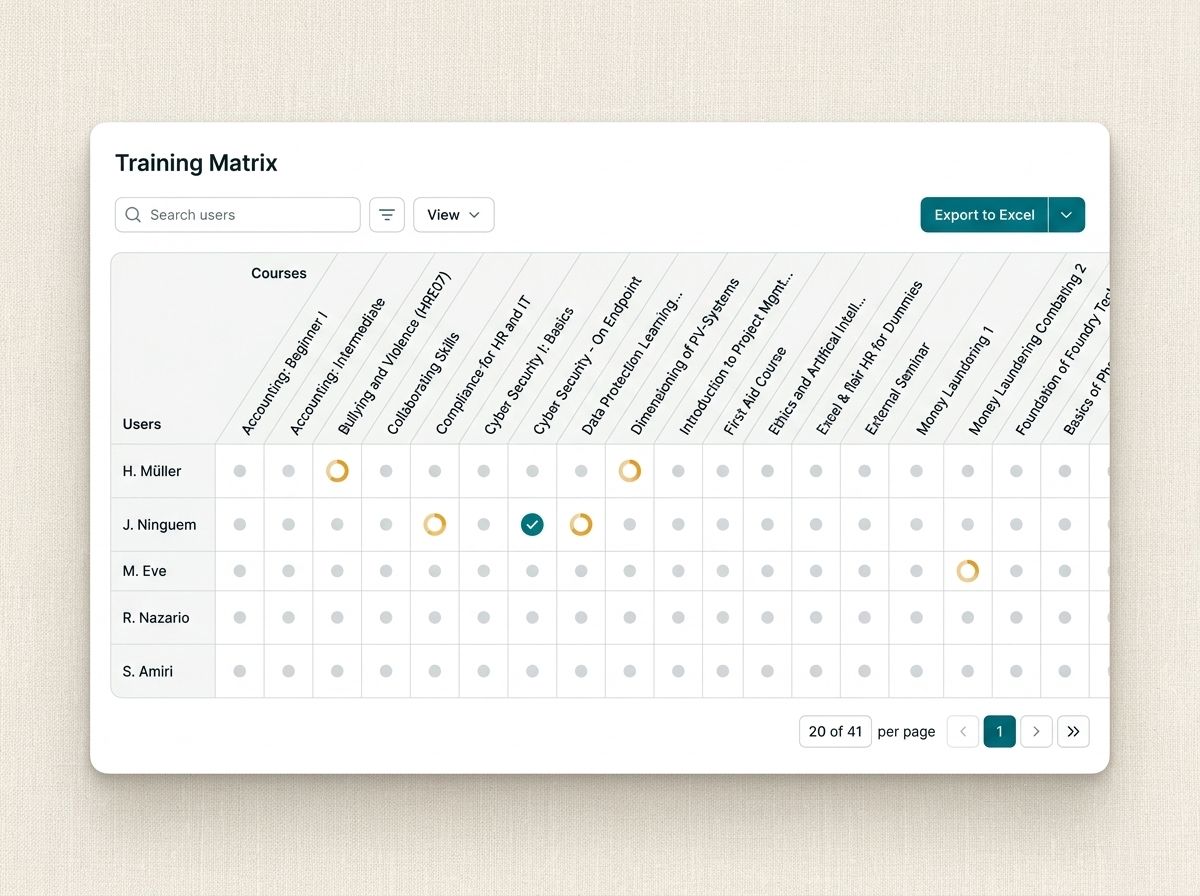Click H. Müller's External Seminar status dot

pos(864,471)
